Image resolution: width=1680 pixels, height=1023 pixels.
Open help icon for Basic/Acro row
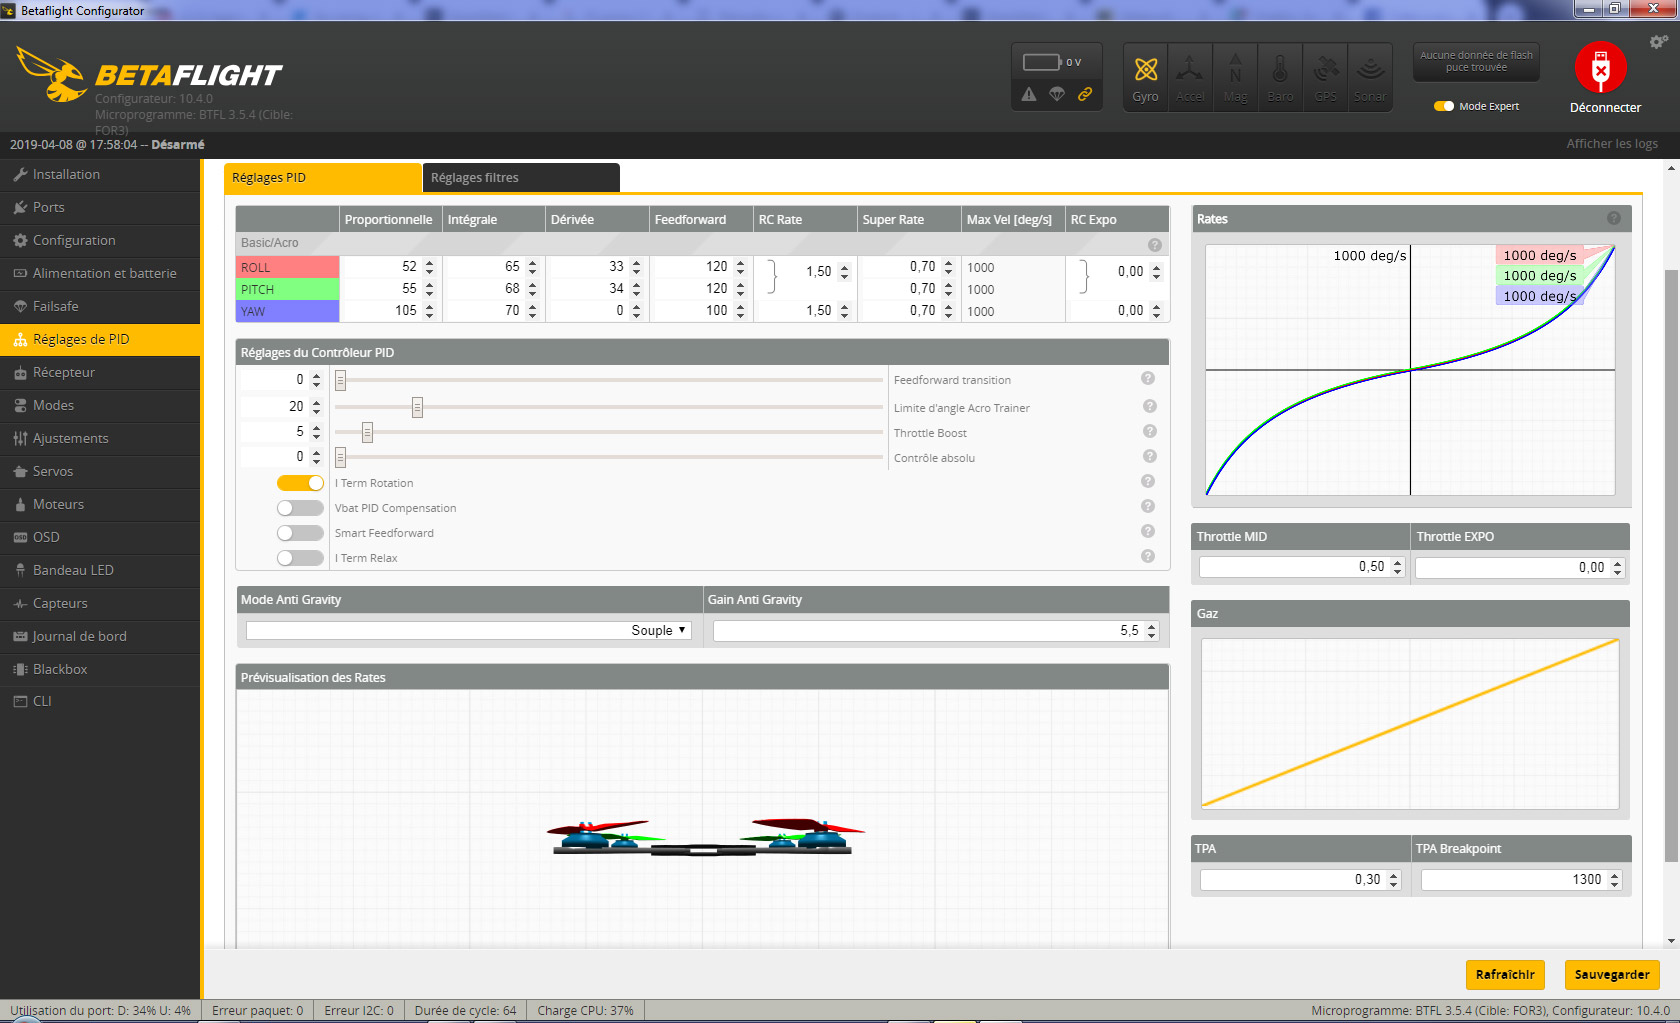(1155, 244)
